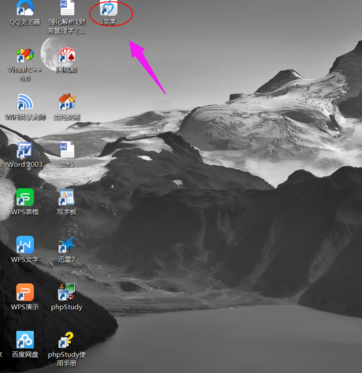
Task: Click the "phpStudy使用手册" text label
Action: tap(67, 358)
